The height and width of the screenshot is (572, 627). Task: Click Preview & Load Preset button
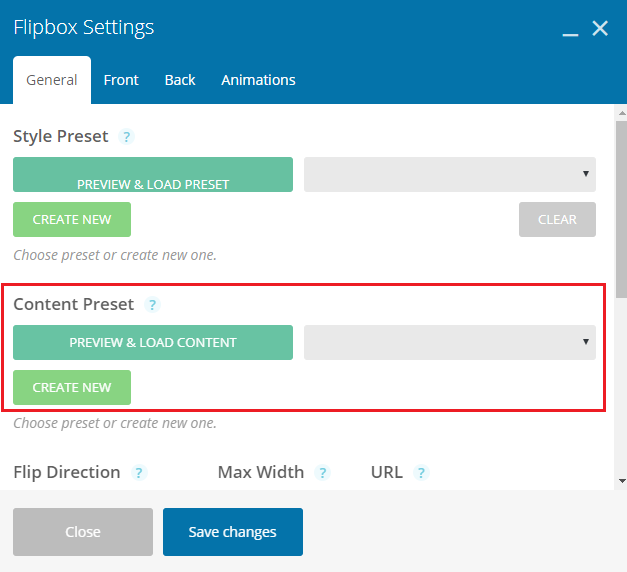coord(153,174)
